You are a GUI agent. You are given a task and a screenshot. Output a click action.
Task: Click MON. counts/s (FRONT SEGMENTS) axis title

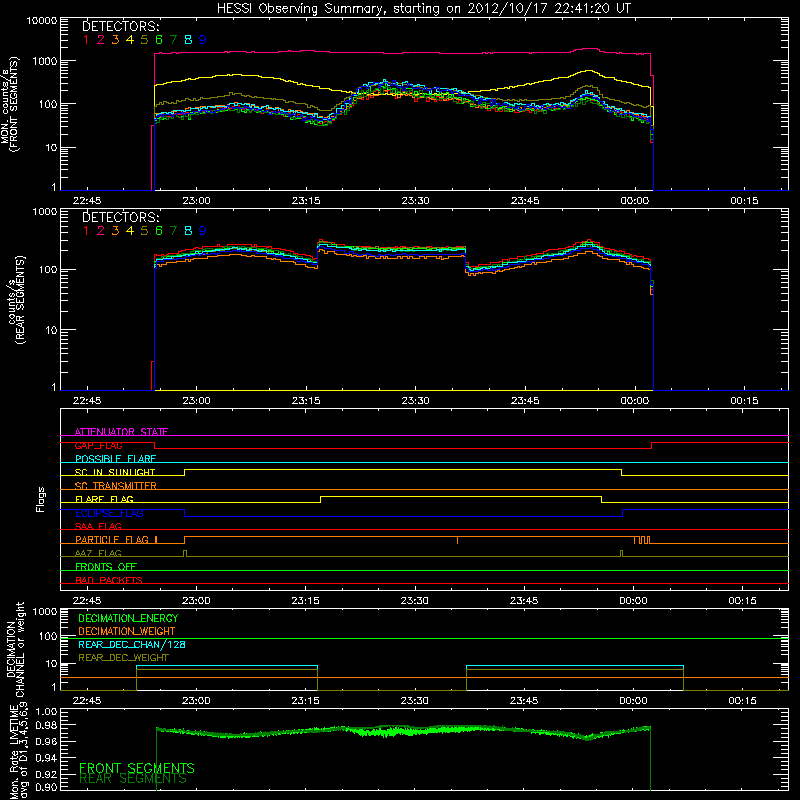click(x=10, y=104)
